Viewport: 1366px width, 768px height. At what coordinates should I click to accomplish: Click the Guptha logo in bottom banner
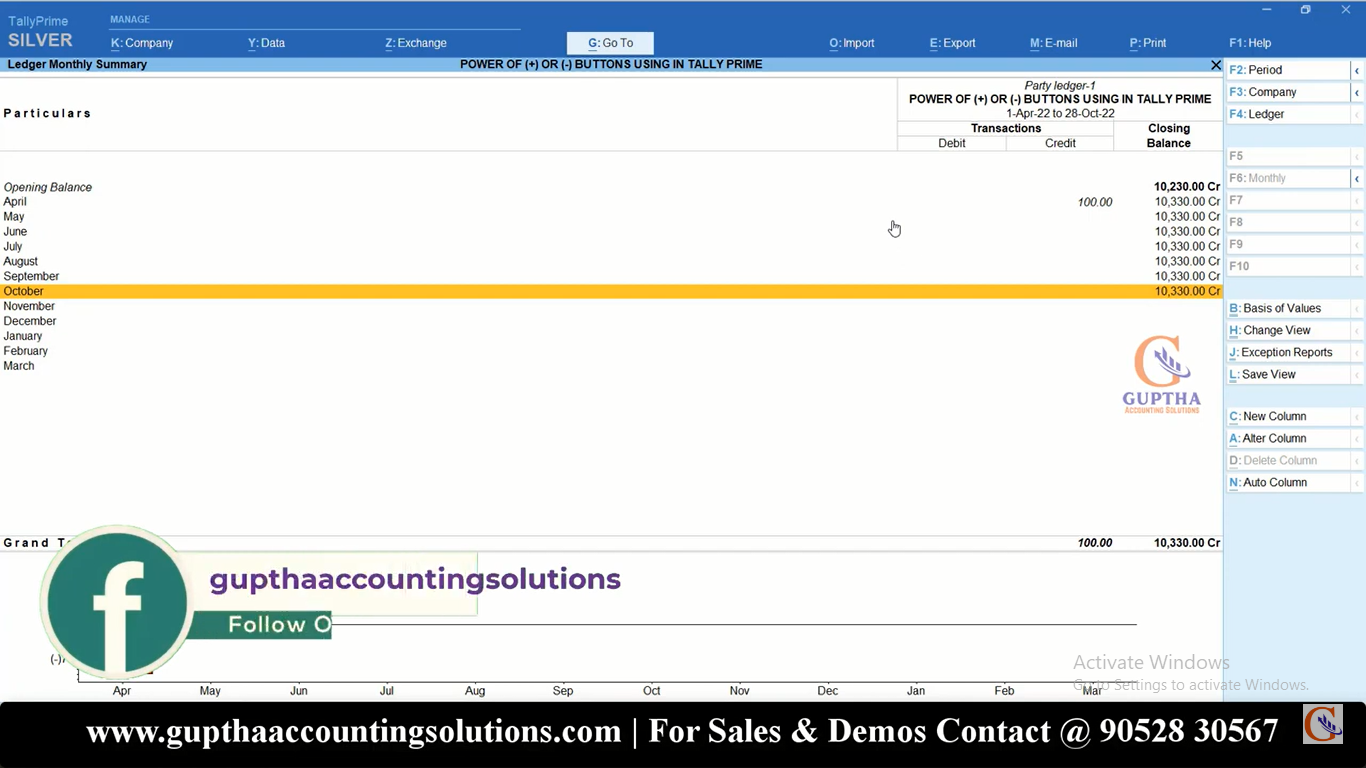tap(1322, 724)
